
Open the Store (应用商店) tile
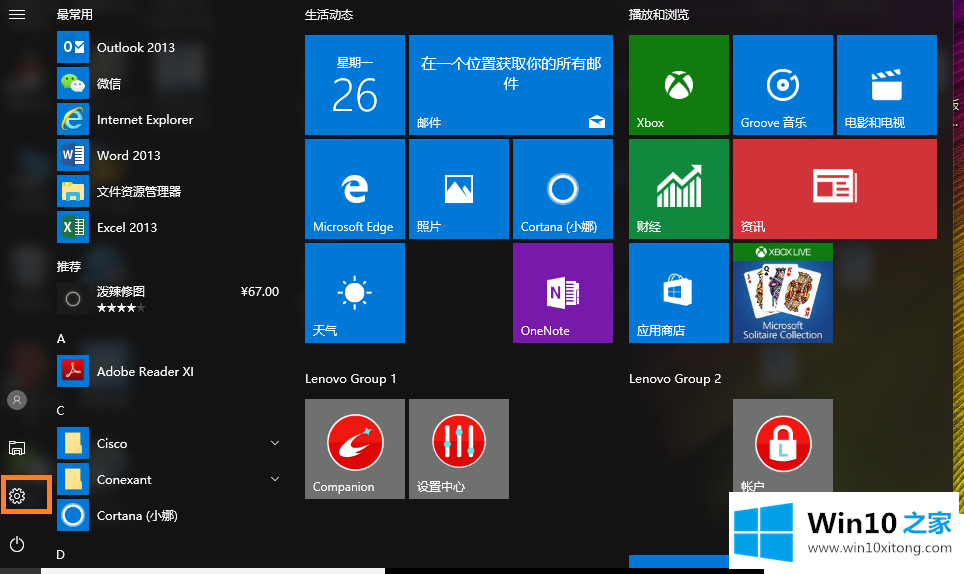(679, 293)
